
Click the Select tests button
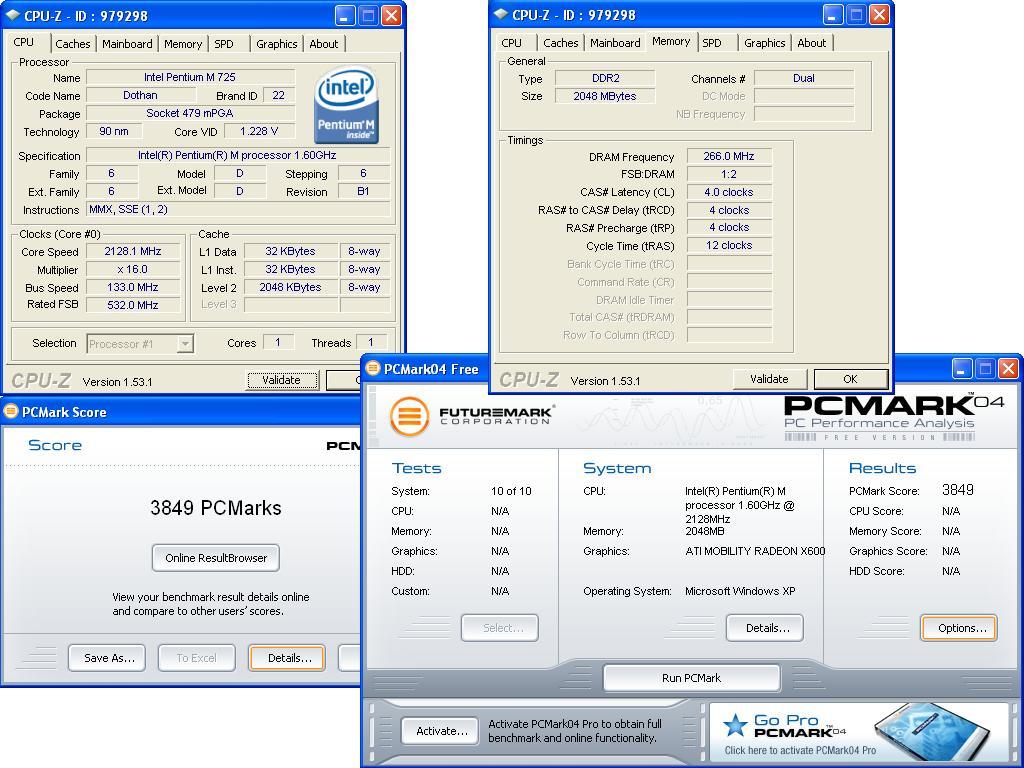500,628
